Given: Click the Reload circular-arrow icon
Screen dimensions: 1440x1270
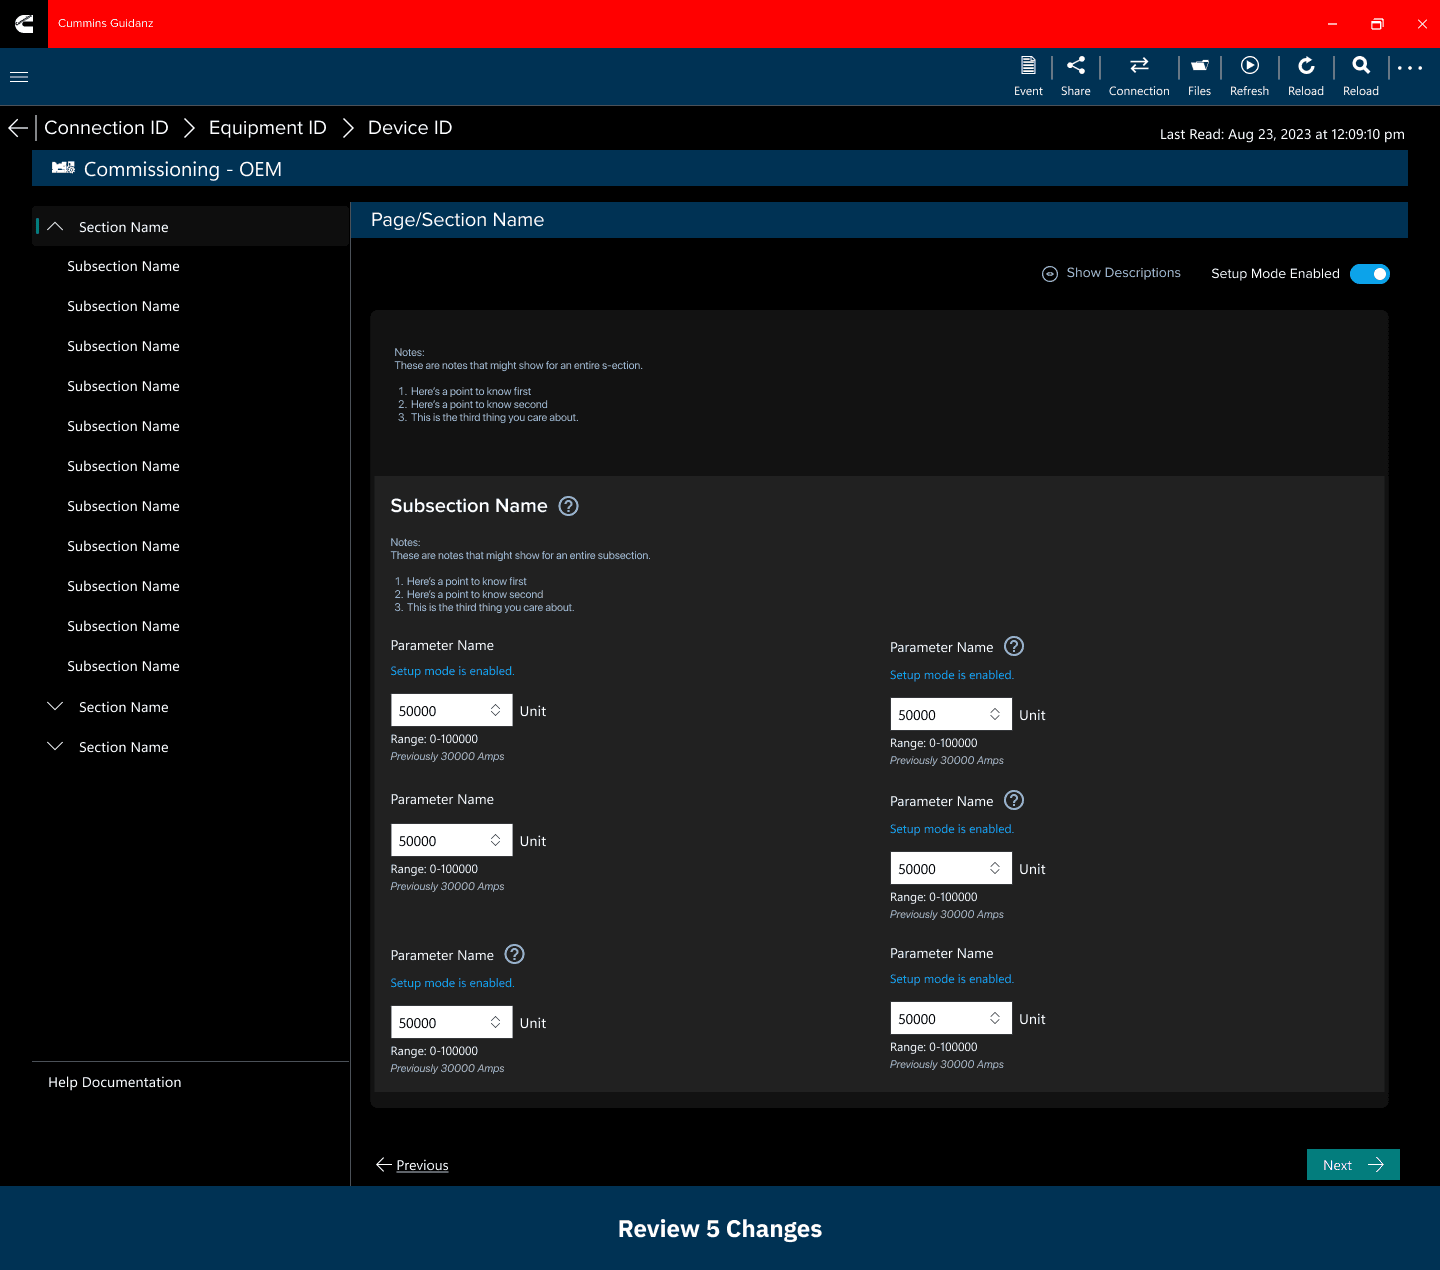Looking at the screenshot, I should pos(1306,65).
